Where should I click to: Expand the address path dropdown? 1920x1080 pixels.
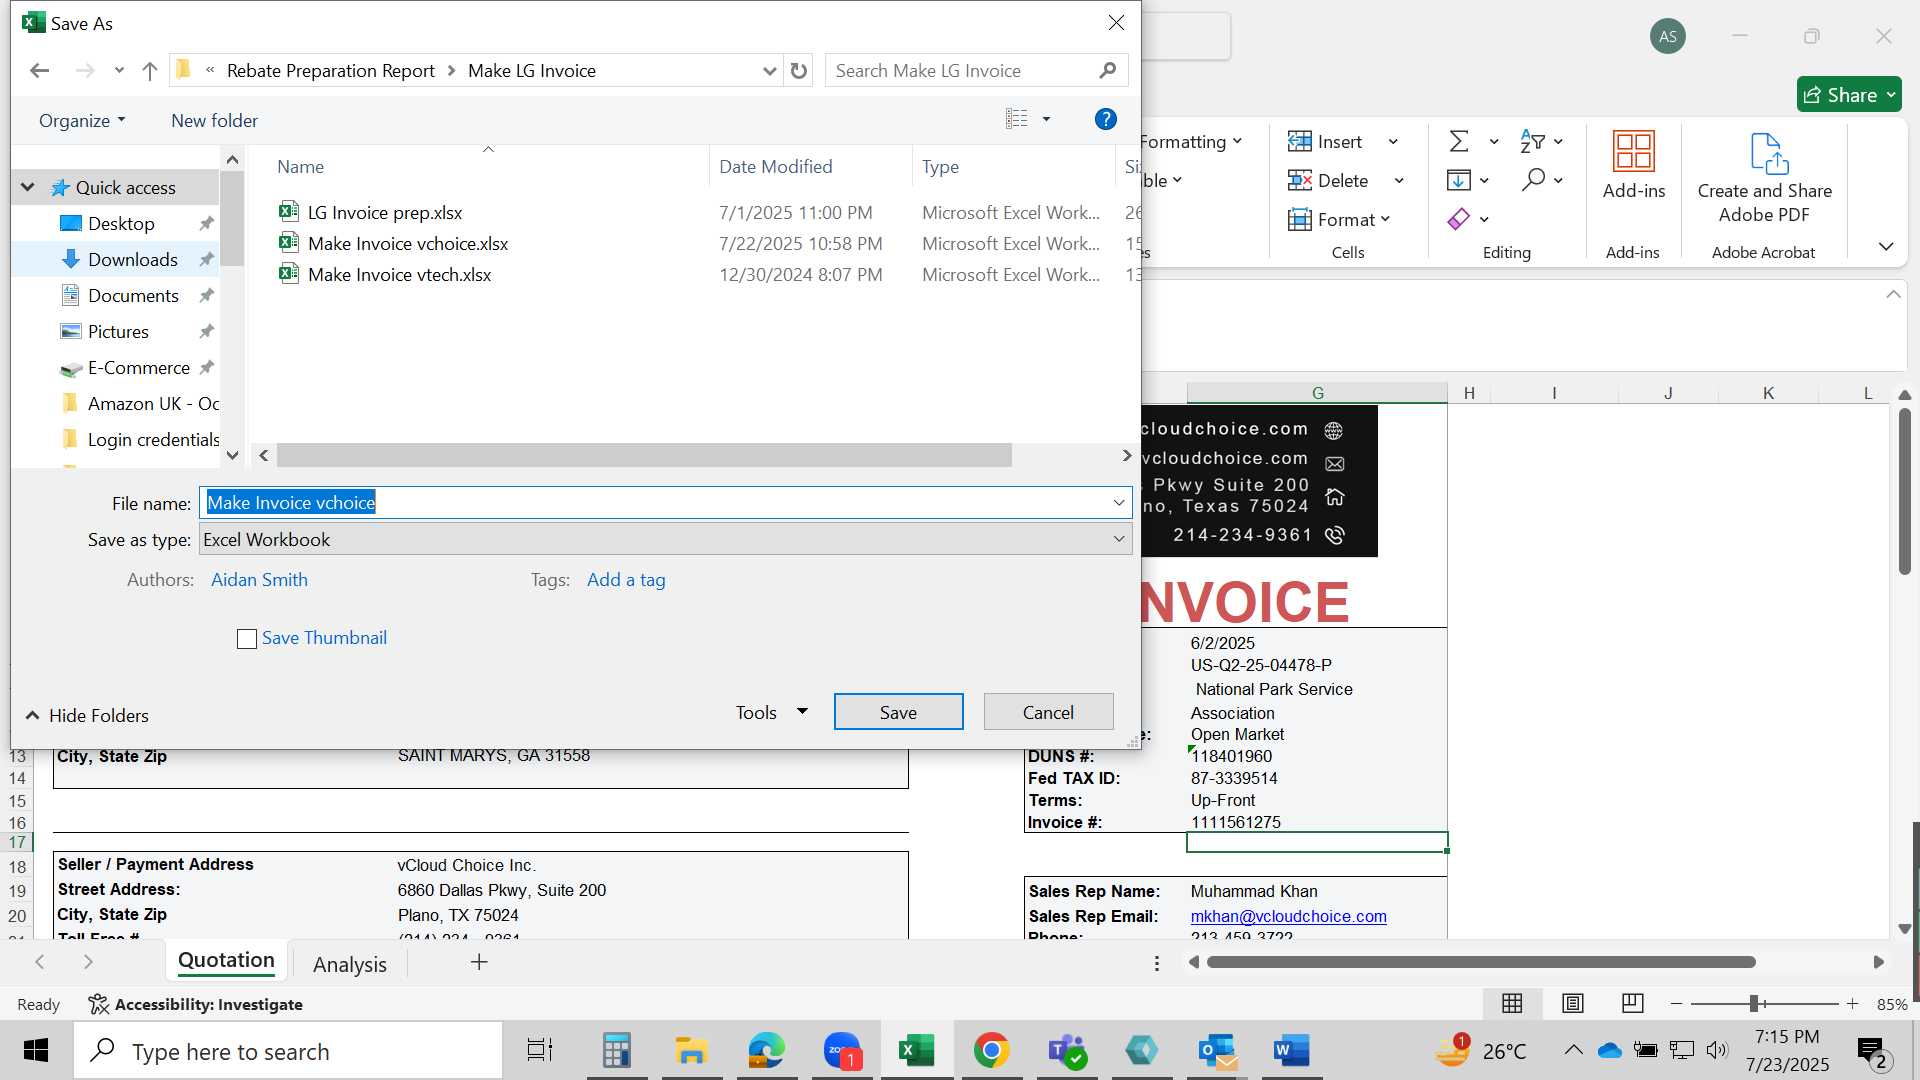point(769,71)
